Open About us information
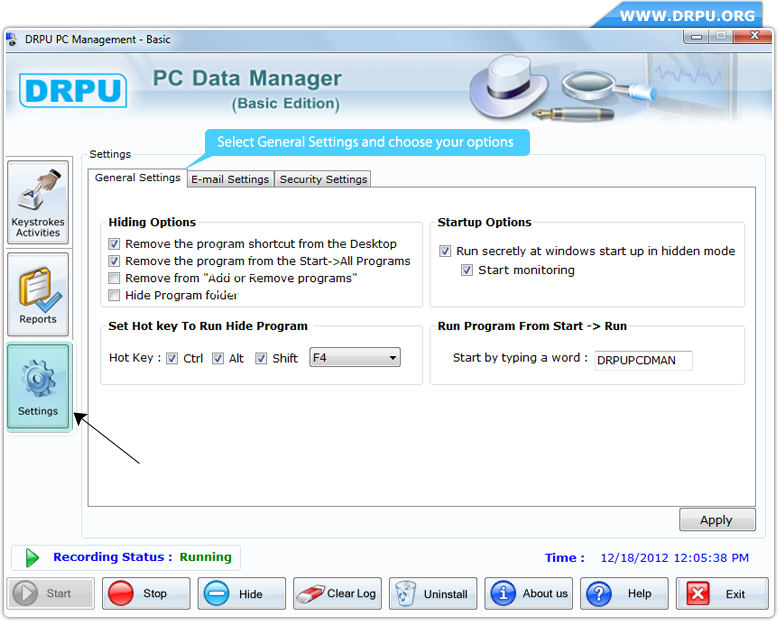The height and width of the screenshot is (621, 778). 528,593
